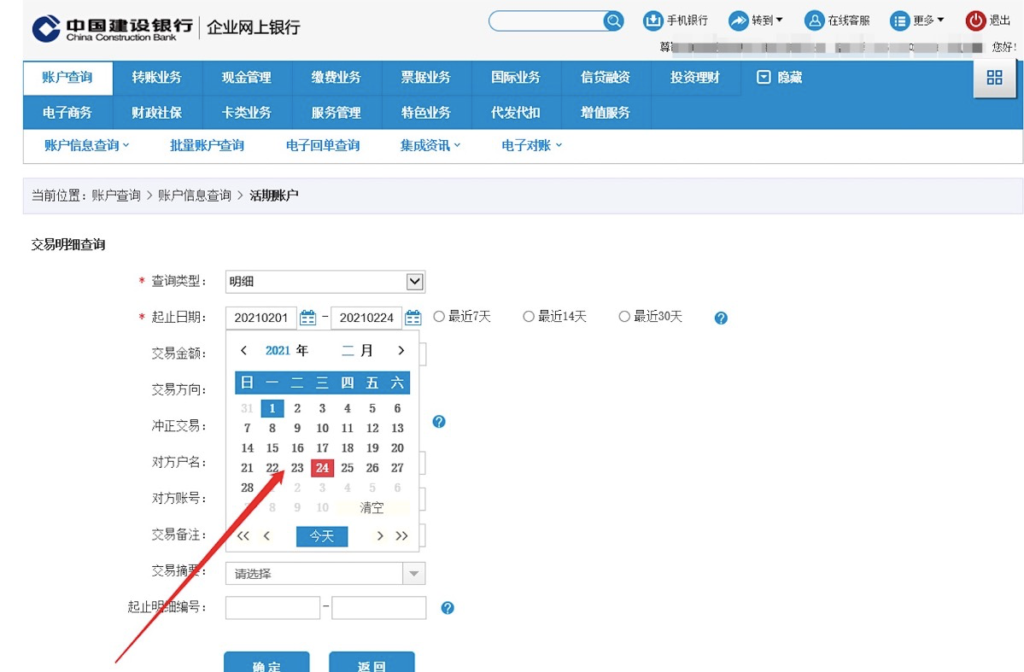Open mobile banking (手机银行) icon
The width and height of the screenshot is (1024, 672).
click(652, 21)
